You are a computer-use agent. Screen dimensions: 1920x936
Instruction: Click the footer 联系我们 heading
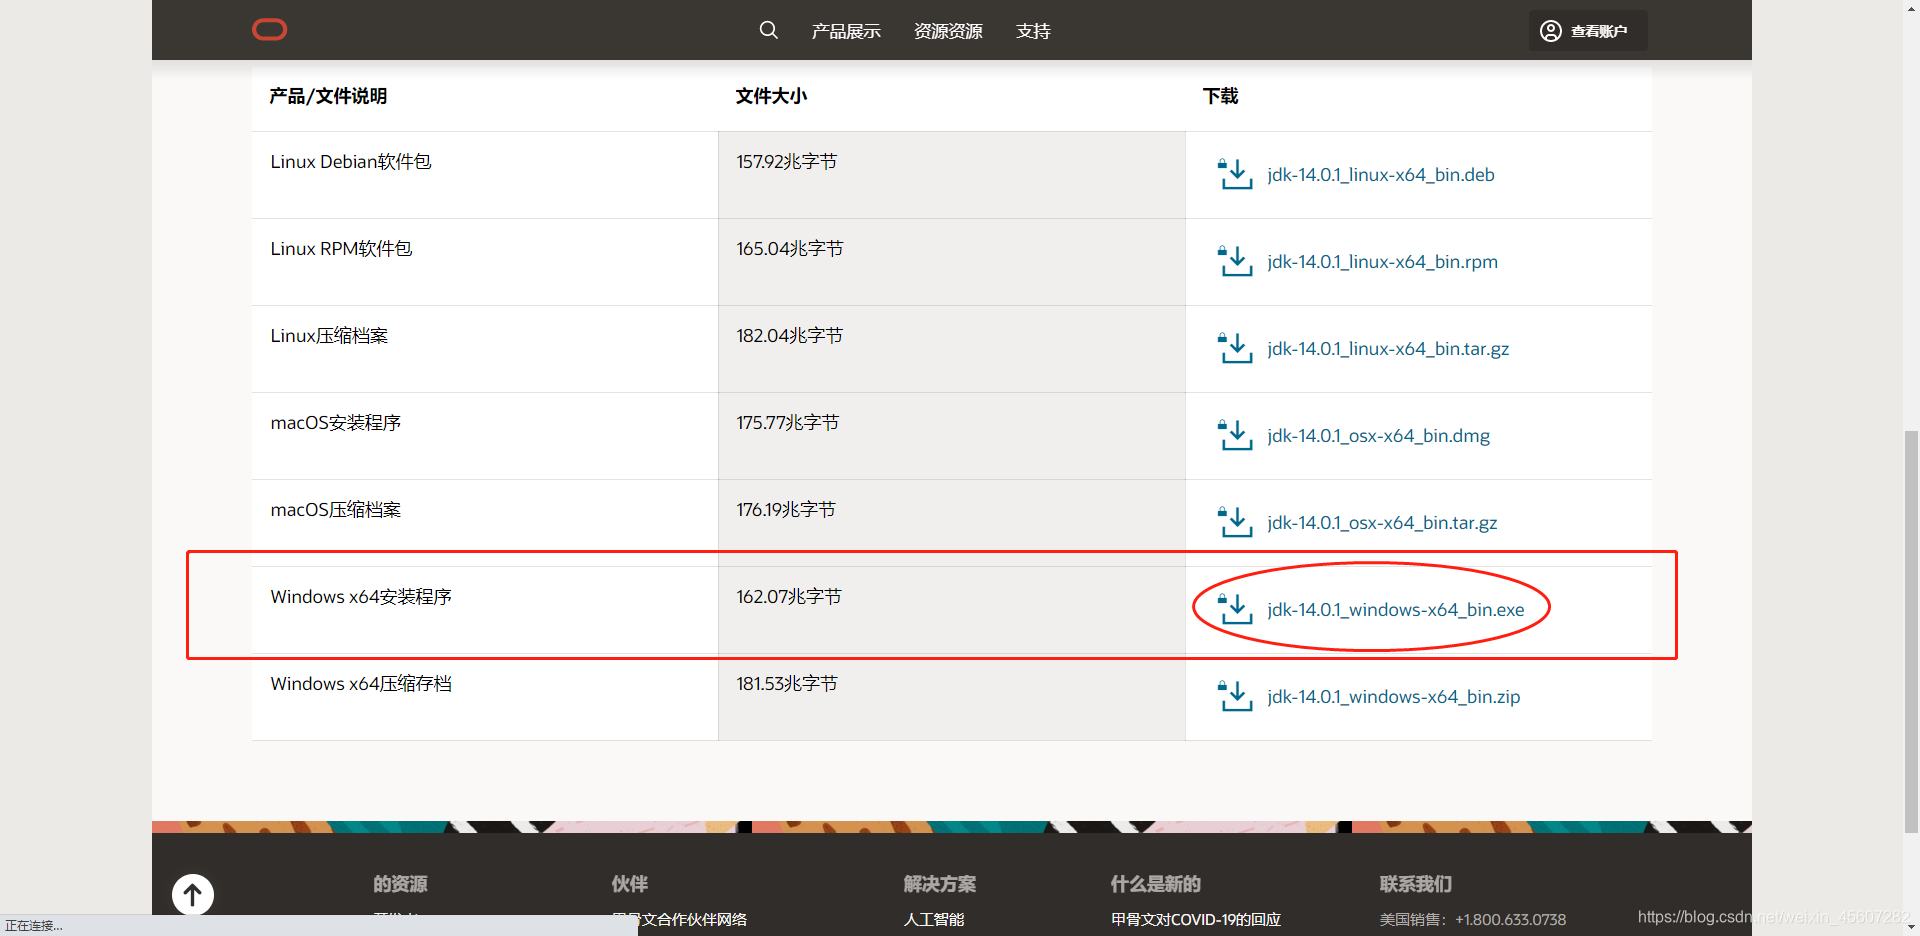pos(1416,884)
